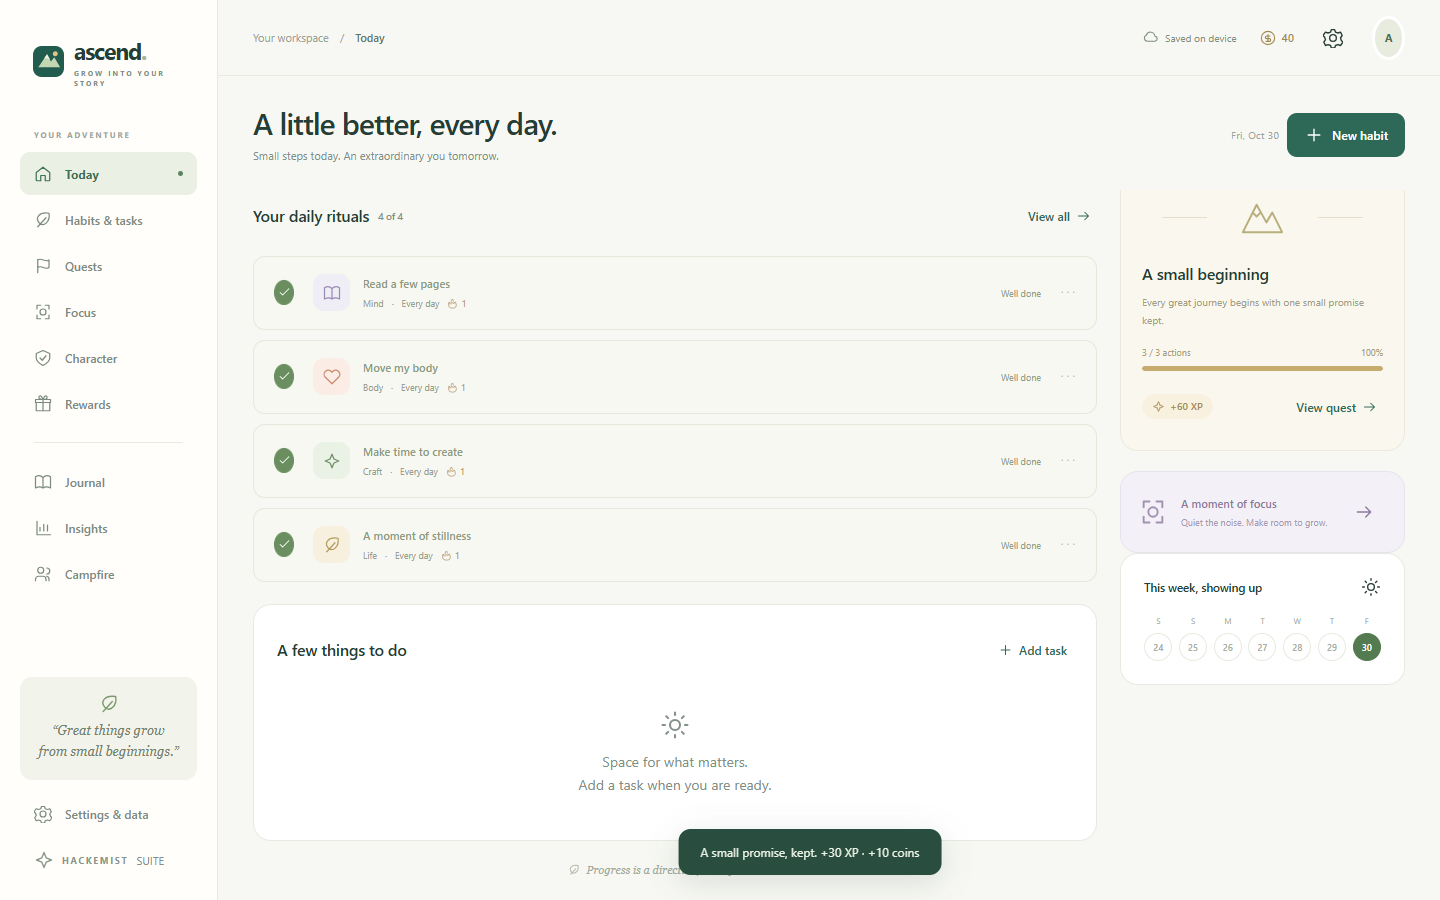Click the focus target icon in focus card
Screen dimensions: 1440x900
tap(1153, 512)
